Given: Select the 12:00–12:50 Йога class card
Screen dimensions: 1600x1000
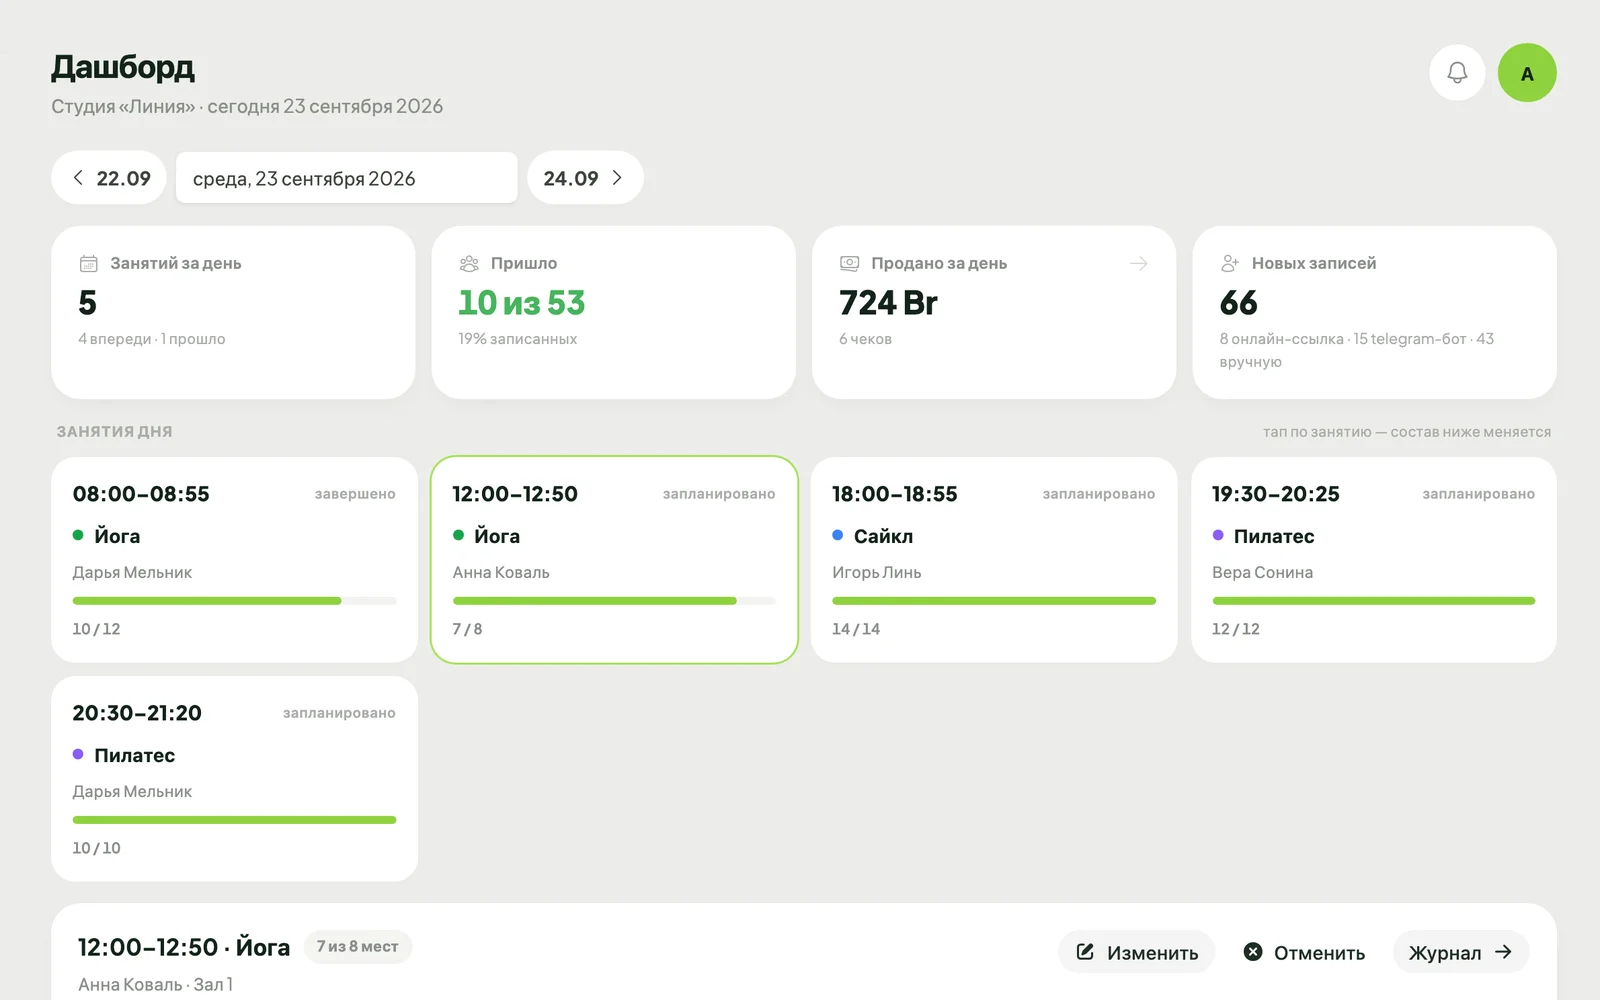Looking at the screenshot, I should point(614,560).
